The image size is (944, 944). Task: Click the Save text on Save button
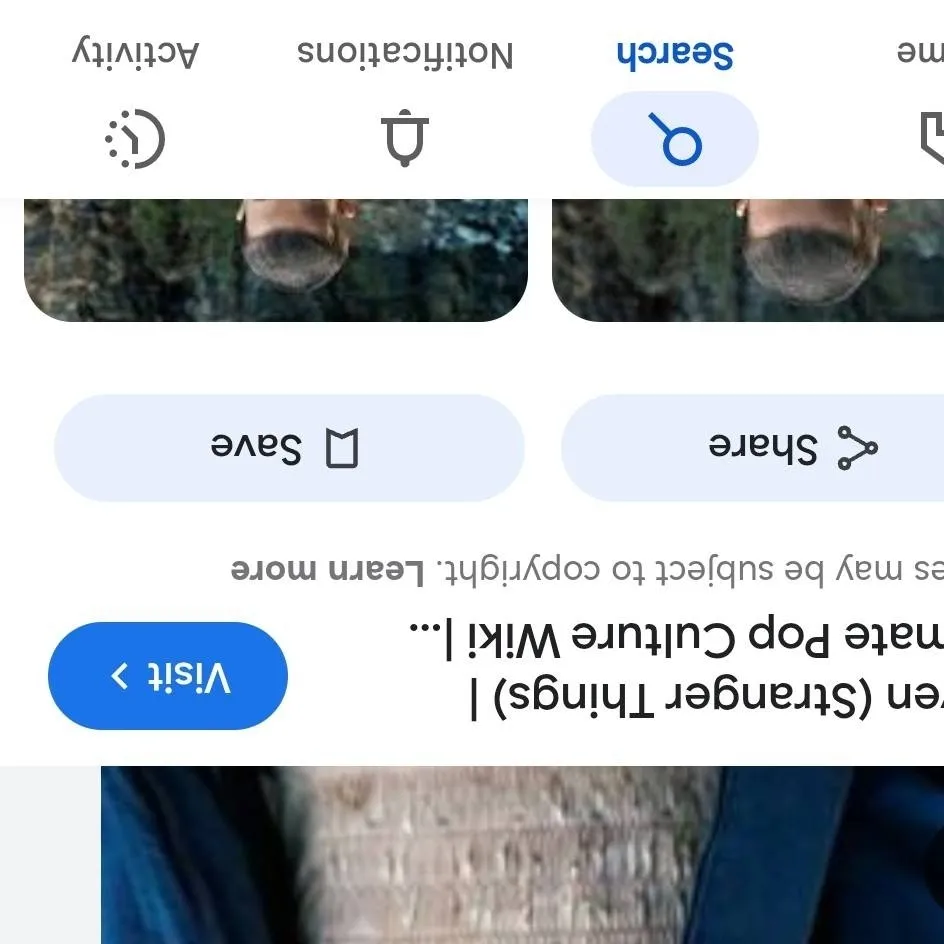[x=256, y=449]
